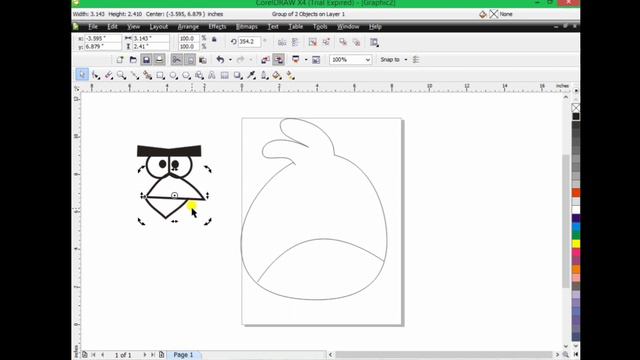Expand the Snap to dropdown
The width and height of the screenshot is (640, 360).
[406, 60]
